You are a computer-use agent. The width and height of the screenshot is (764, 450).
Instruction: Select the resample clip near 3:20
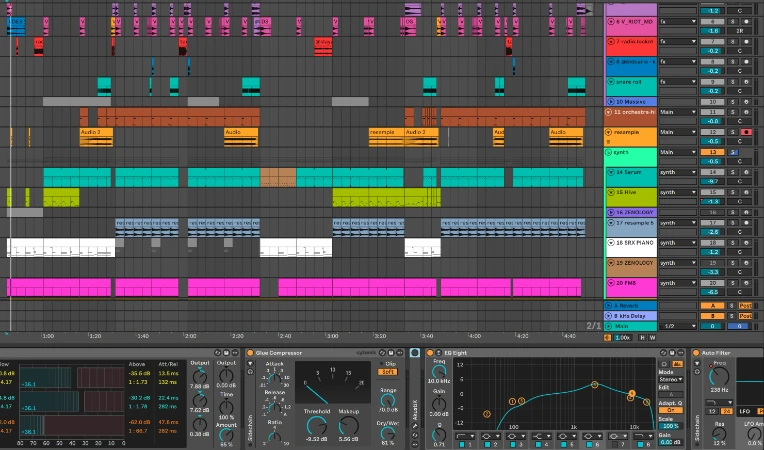click(386, 137)
